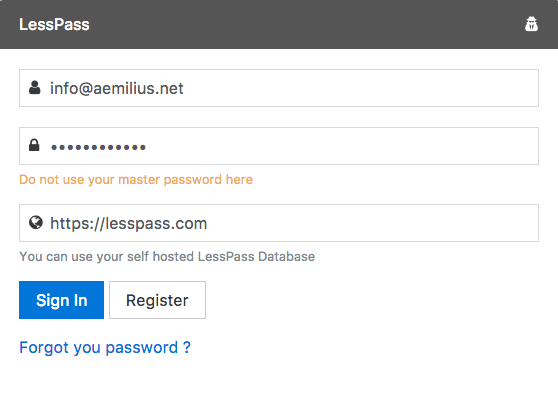Click the orange master password warning text
The height and width of the screenshot is (395, 558).
(136, 180)
